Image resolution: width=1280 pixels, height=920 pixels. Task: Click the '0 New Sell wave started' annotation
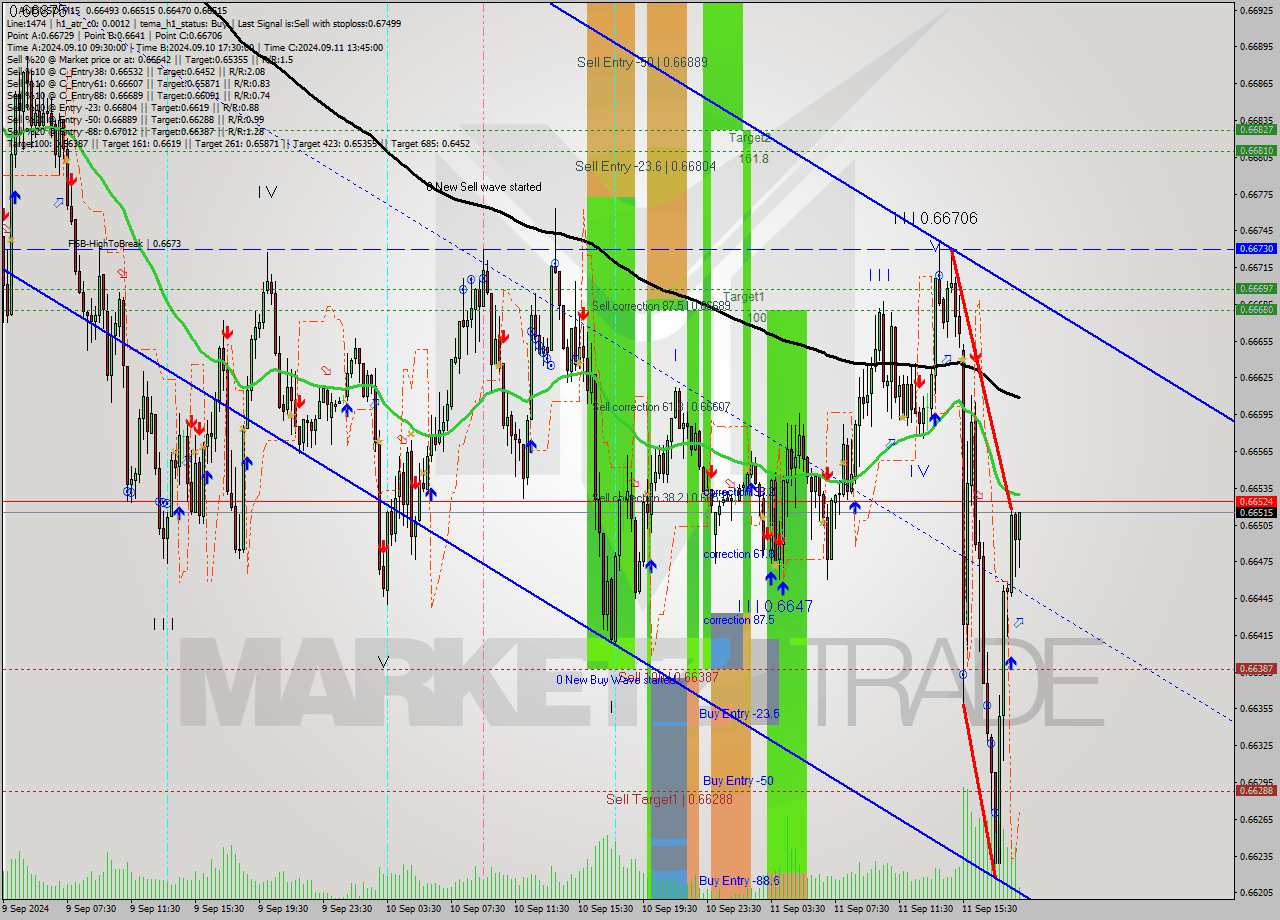click(x=484, y=187)
